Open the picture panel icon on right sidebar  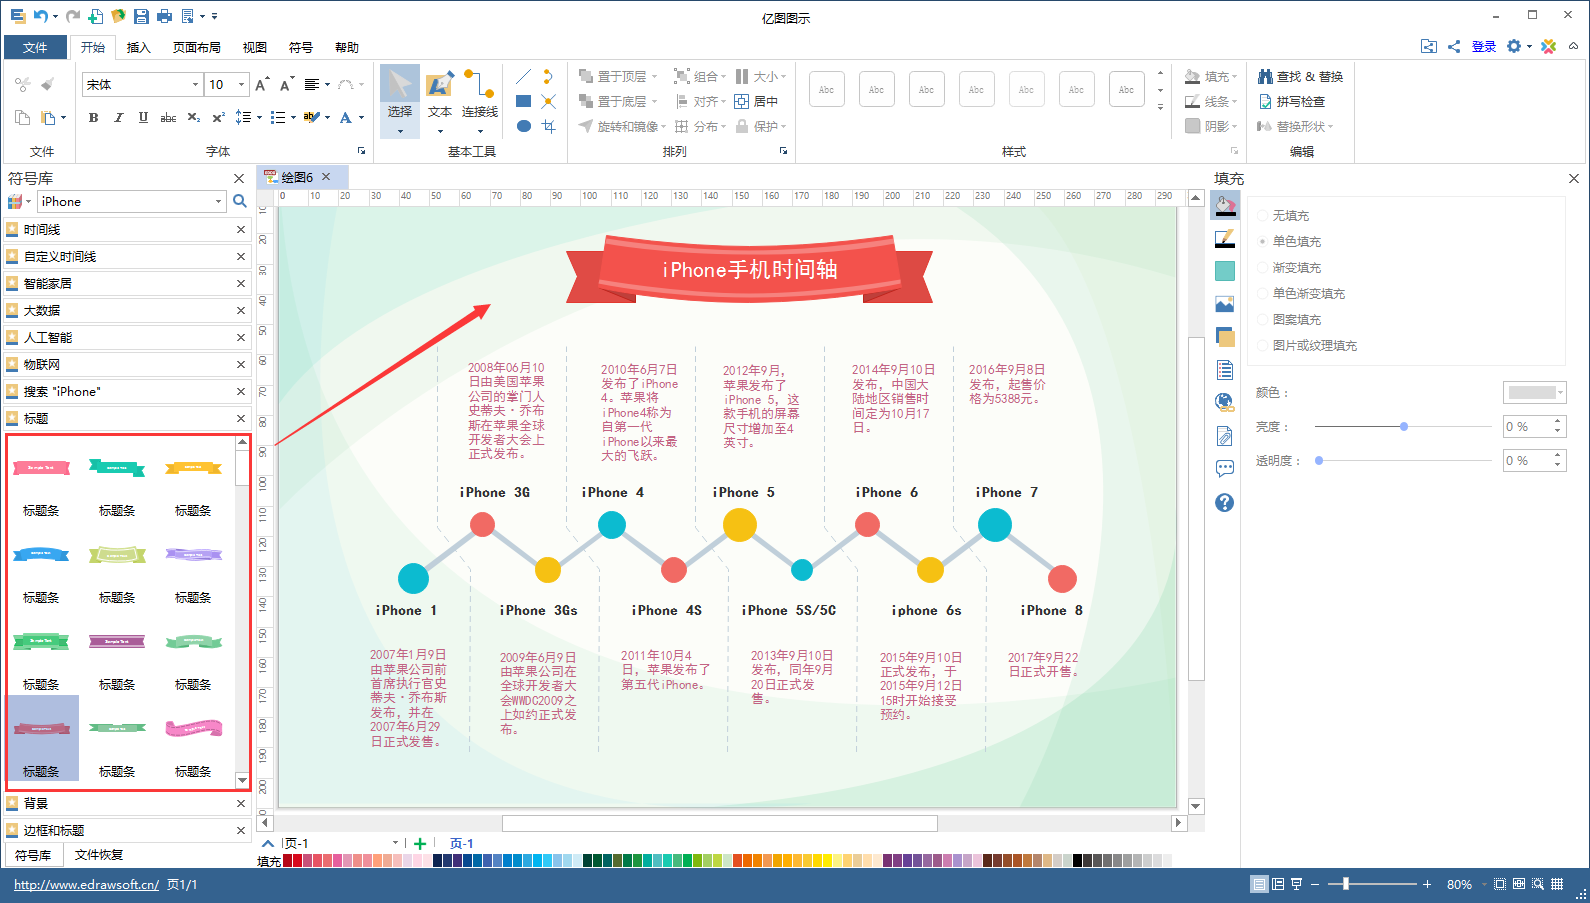point(1225,304)
